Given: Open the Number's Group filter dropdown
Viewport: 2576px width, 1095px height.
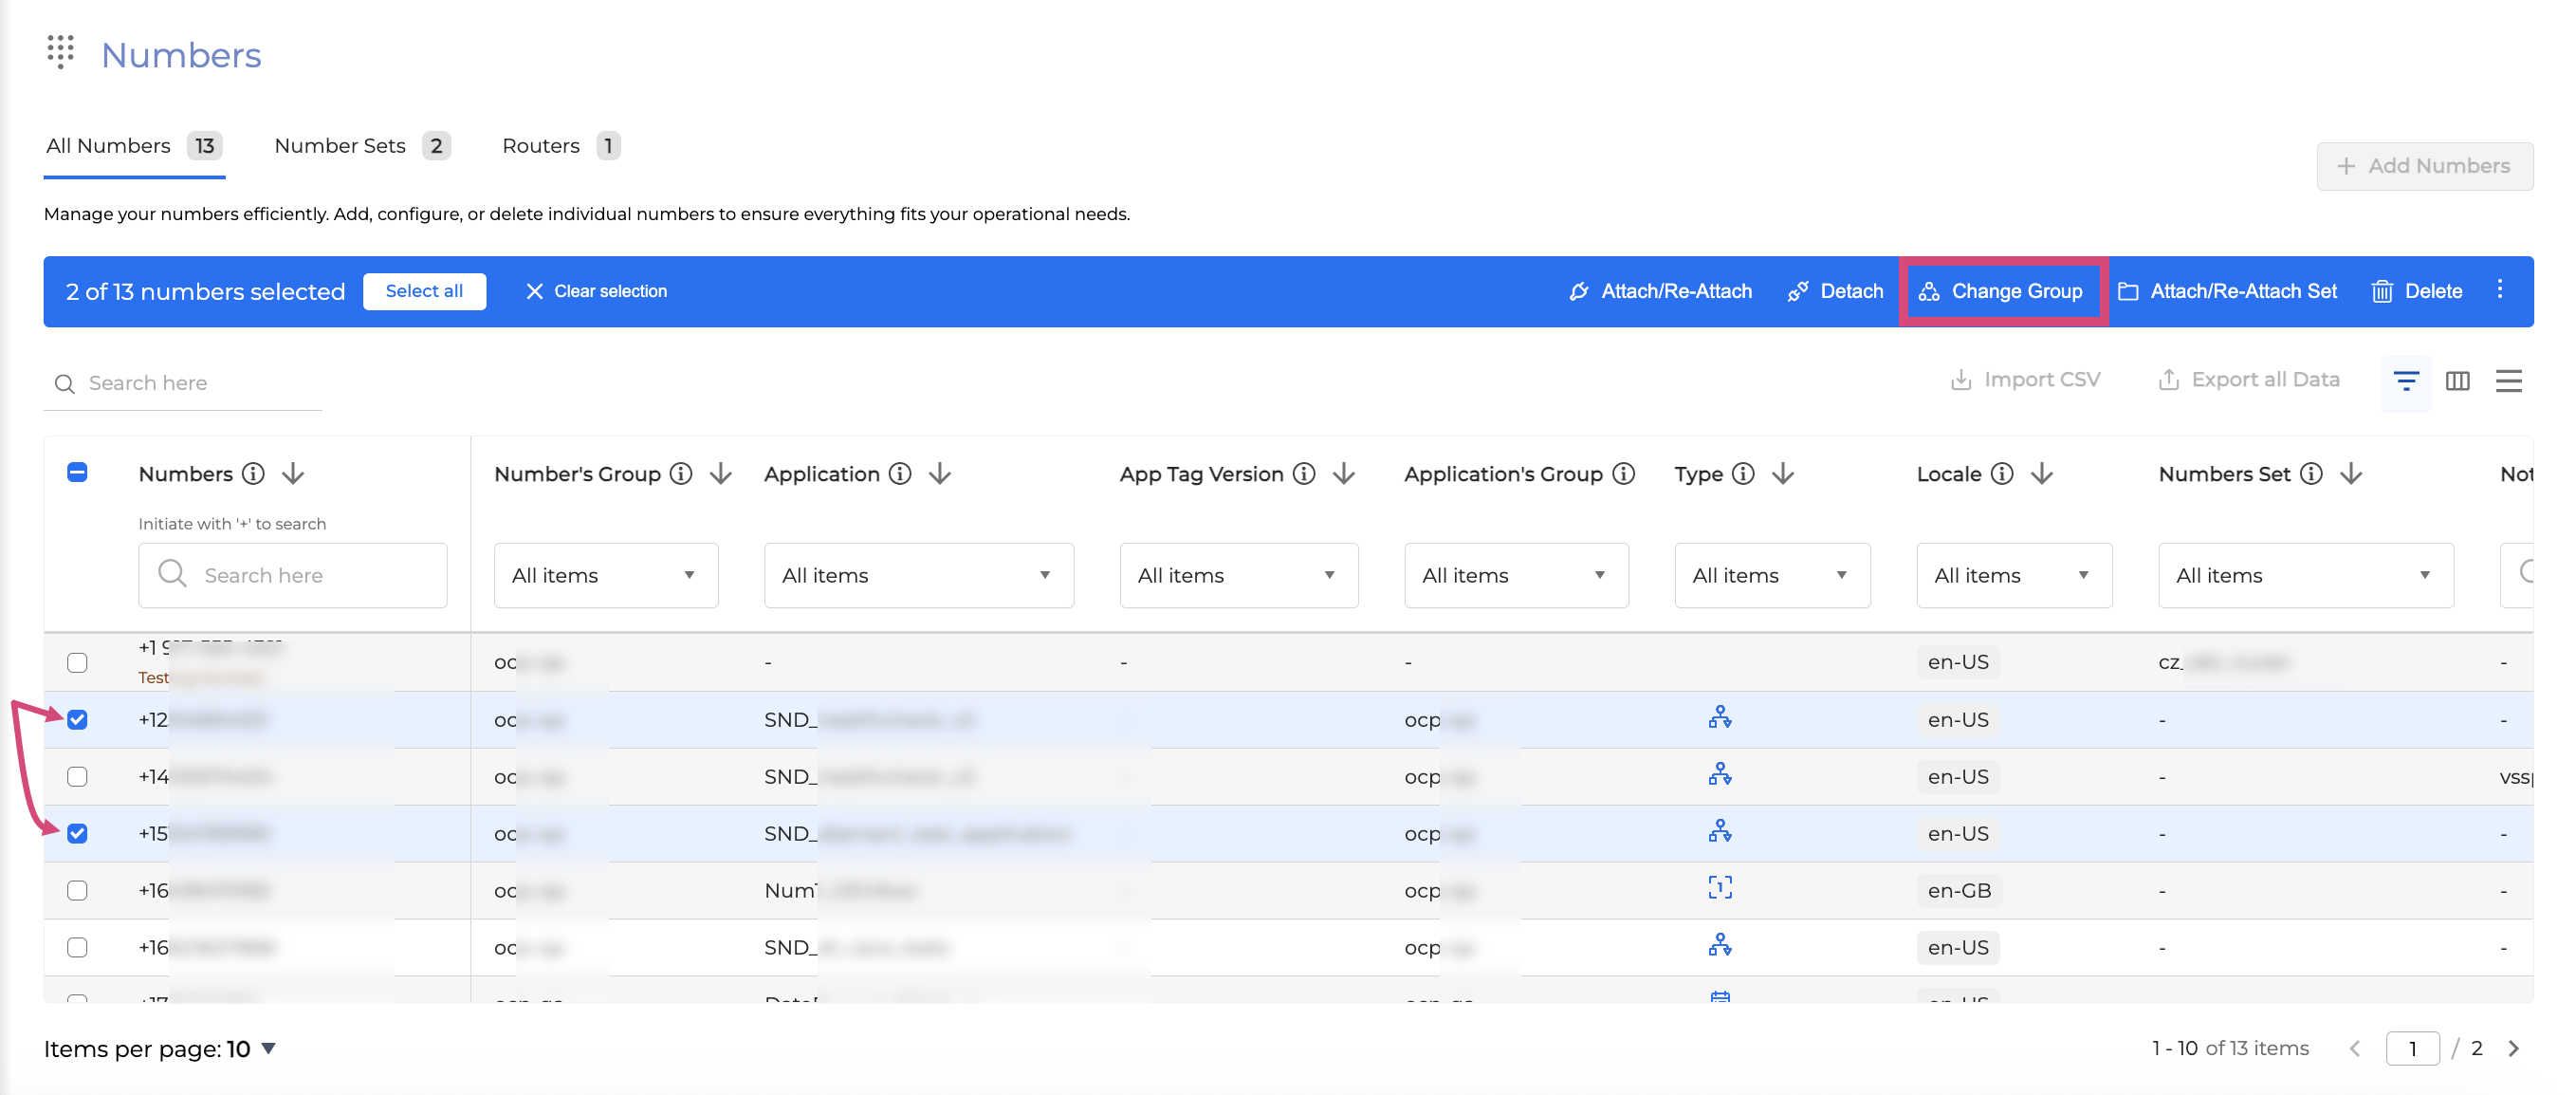Looking at the screenshot, I should click(605, 575).
